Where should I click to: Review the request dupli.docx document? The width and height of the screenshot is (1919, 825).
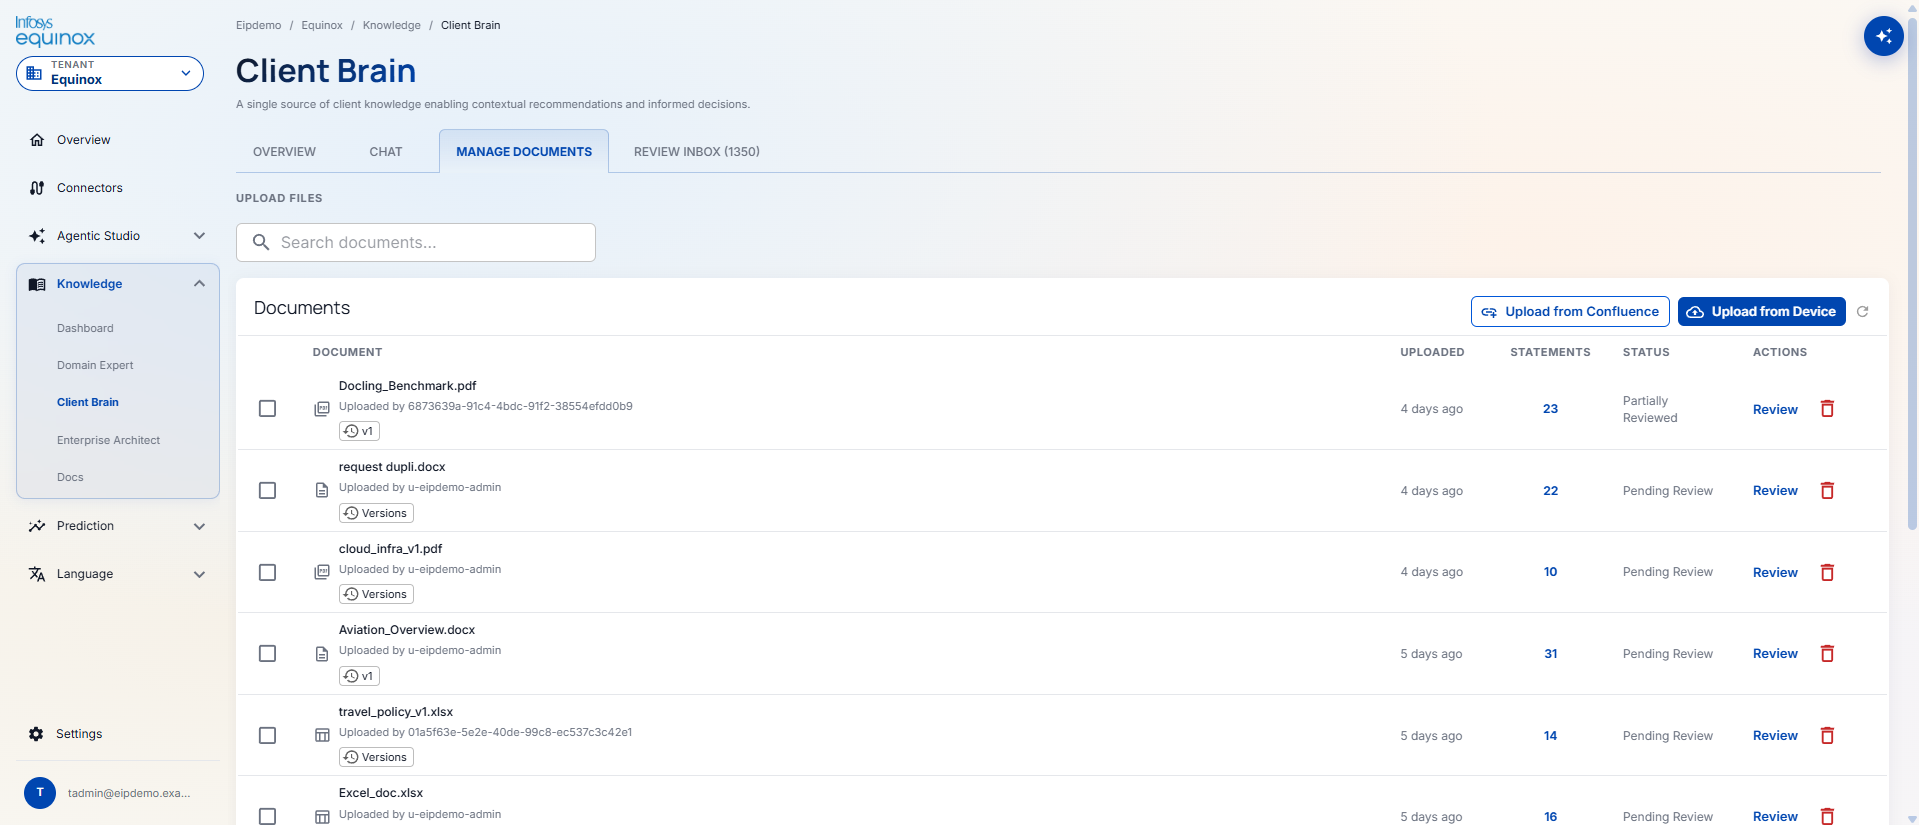pyautogui.click(x=1775, y=491)
